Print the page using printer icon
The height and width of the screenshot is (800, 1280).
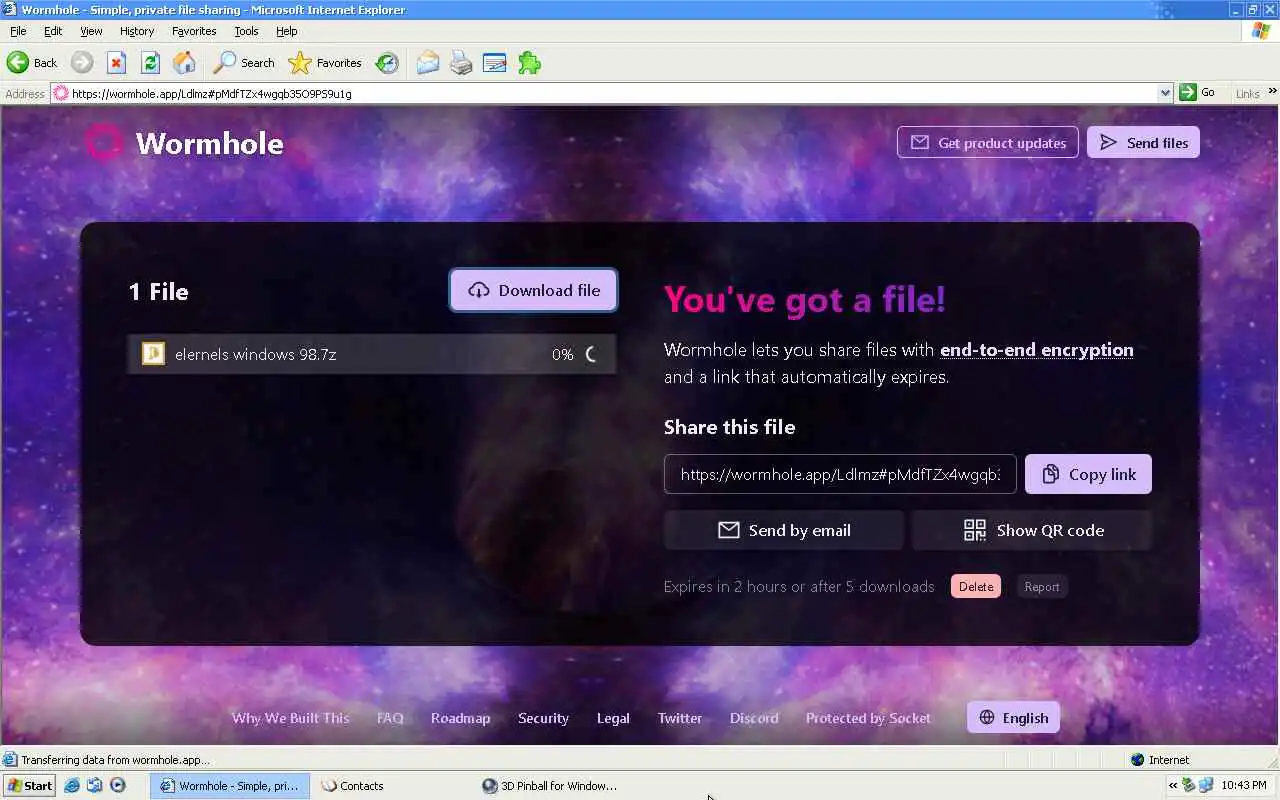click(461, 62)
